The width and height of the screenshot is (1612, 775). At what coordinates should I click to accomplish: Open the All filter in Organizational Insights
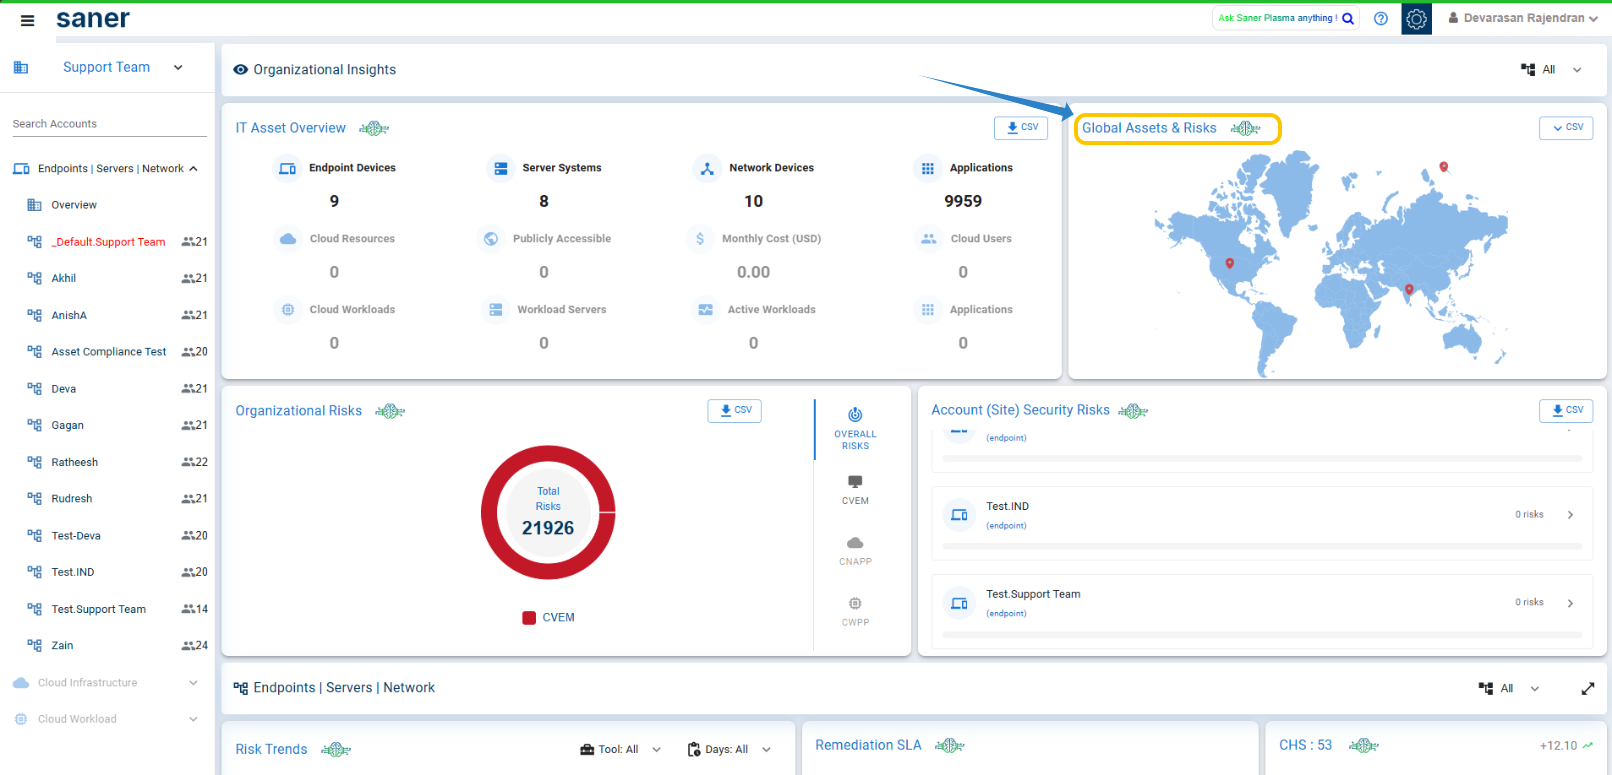[1551, 70]
